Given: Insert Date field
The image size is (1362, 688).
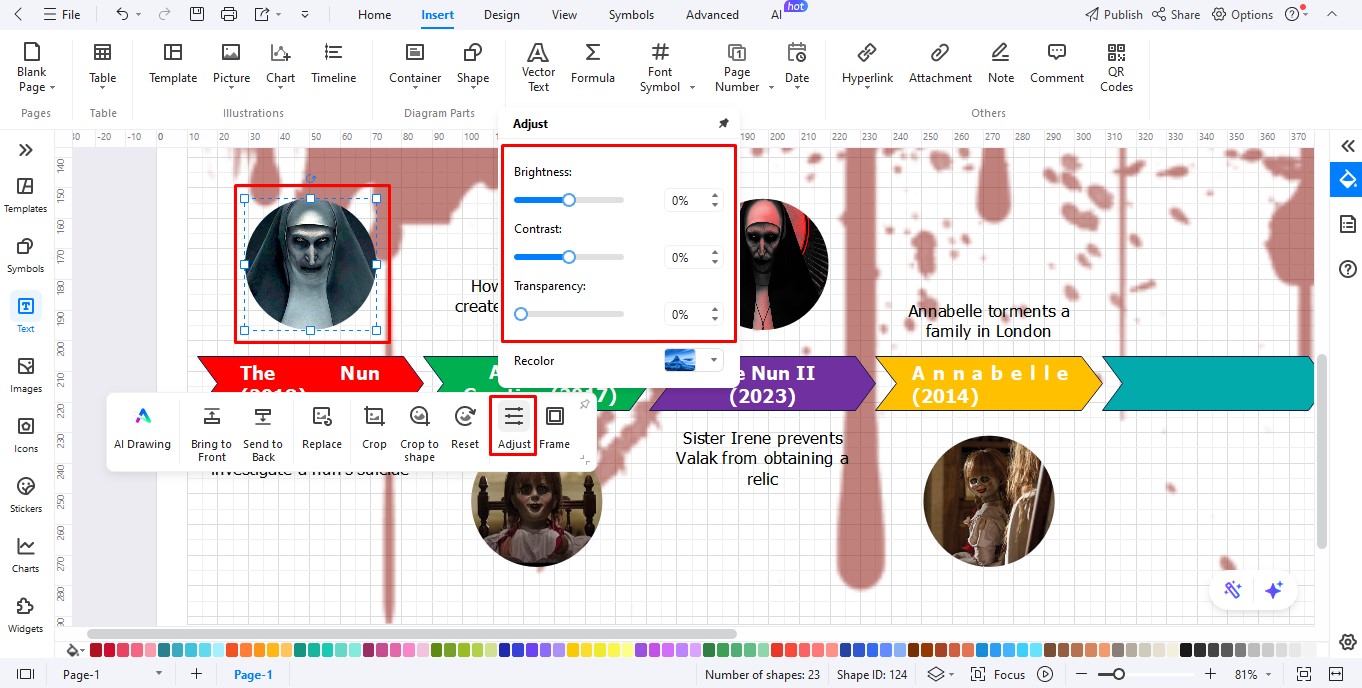Looking at the screenshot, I should pyautogui.click(x=797, y=64).
